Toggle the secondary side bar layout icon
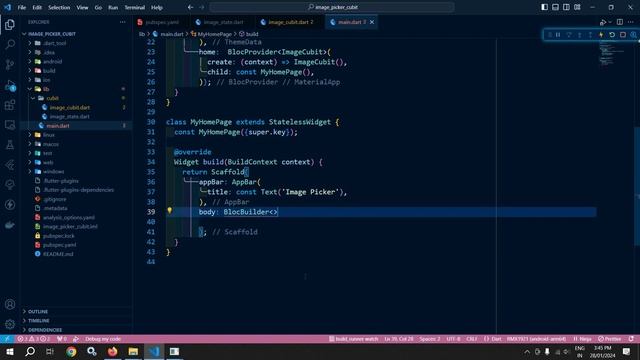 tap(566, 7)
